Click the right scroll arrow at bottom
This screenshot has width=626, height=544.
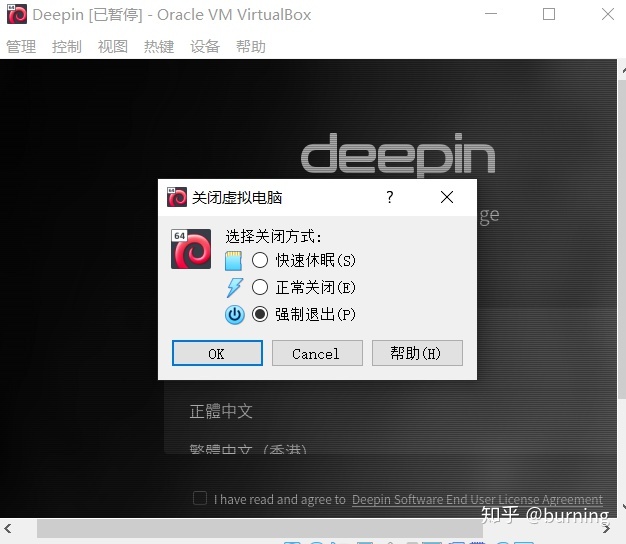606,529
